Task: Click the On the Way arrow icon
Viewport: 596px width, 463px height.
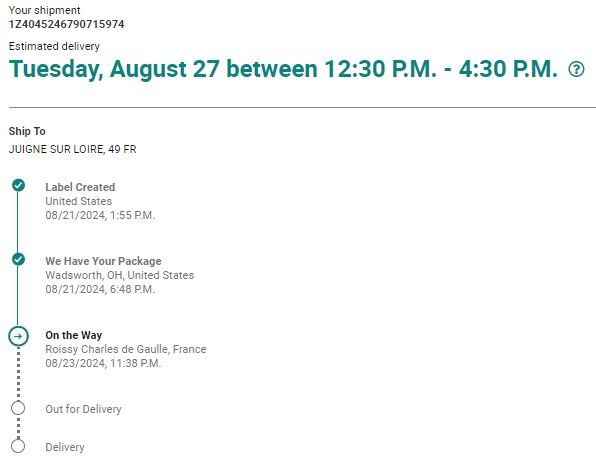Action: tap(18, 336)
